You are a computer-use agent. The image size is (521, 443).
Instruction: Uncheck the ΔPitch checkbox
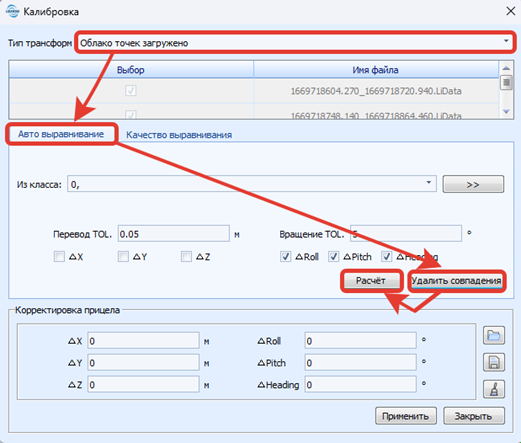point(333,257)
